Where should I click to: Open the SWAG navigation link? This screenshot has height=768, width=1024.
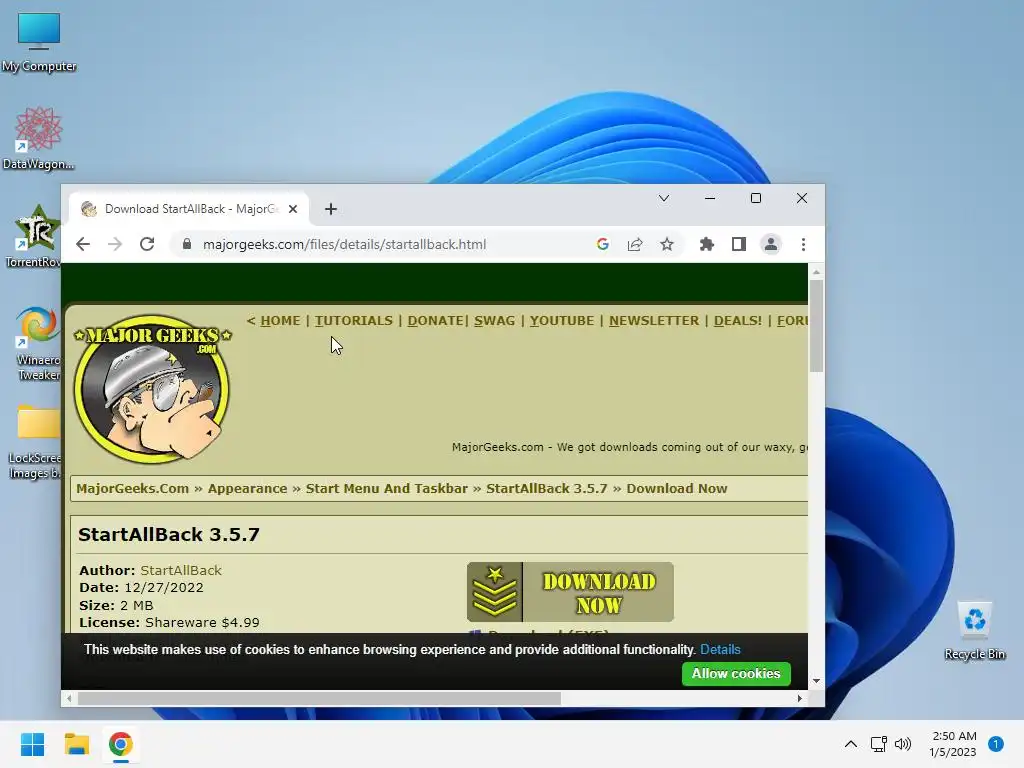coord(494,321)
